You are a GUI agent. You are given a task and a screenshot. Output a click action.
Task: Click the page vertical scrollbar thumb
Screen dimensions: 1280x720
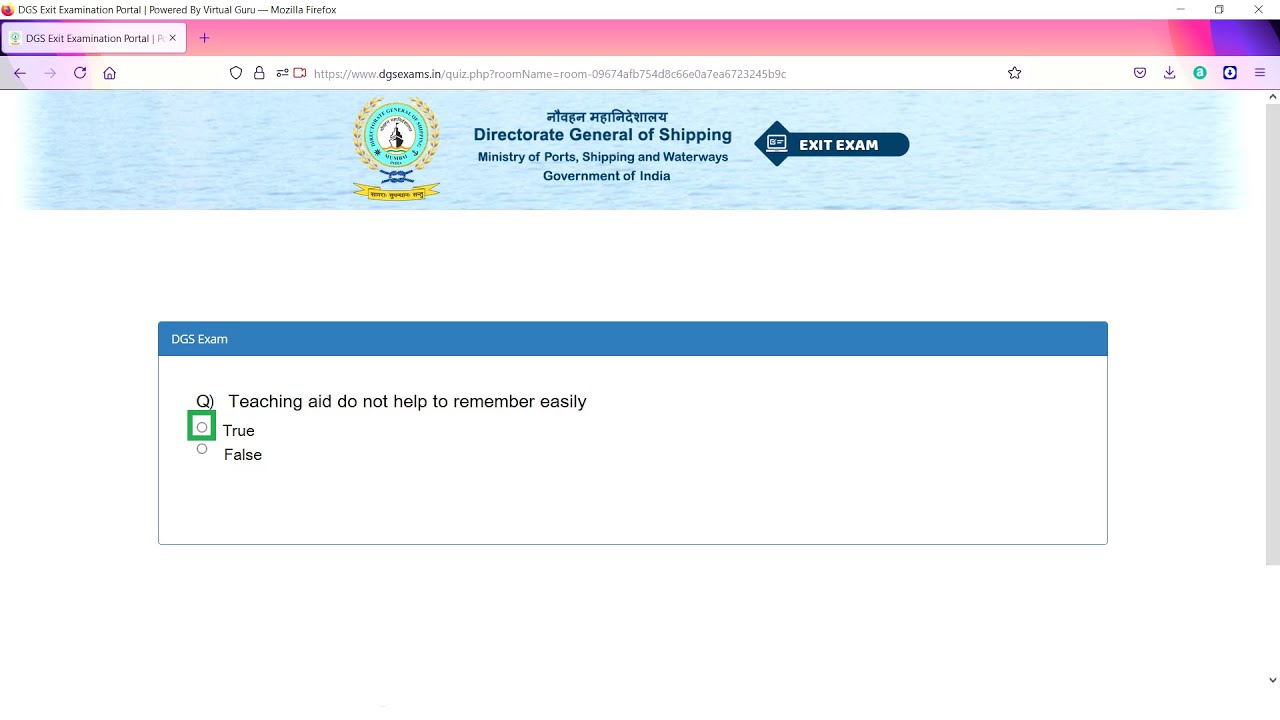1273,335
